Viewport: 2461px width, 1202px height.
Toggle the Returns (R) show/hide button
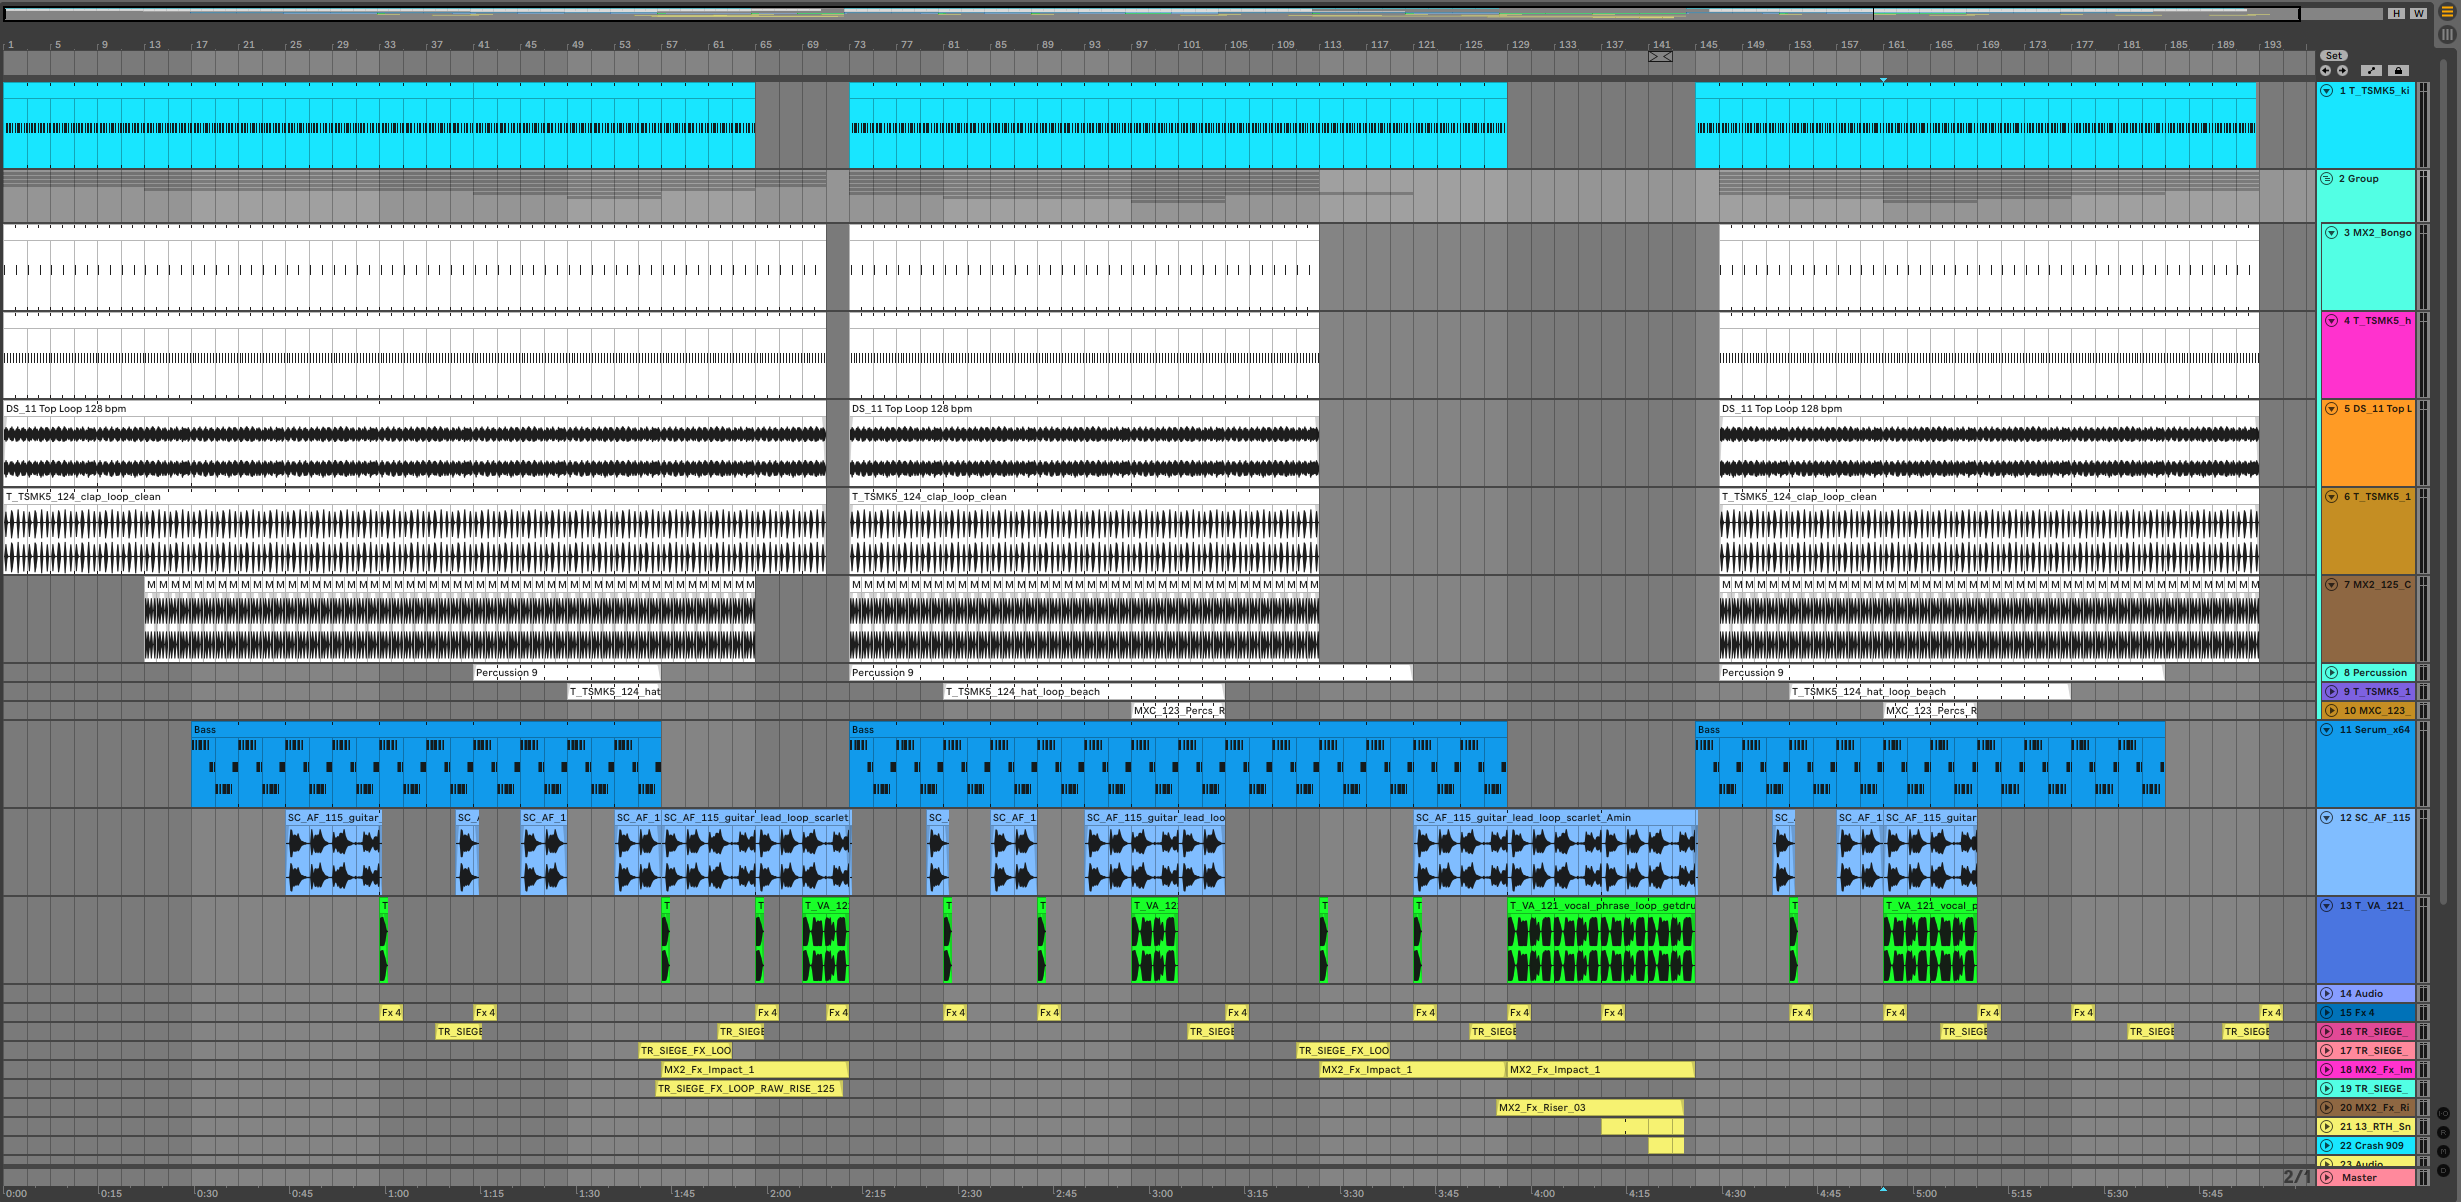2443,1133
